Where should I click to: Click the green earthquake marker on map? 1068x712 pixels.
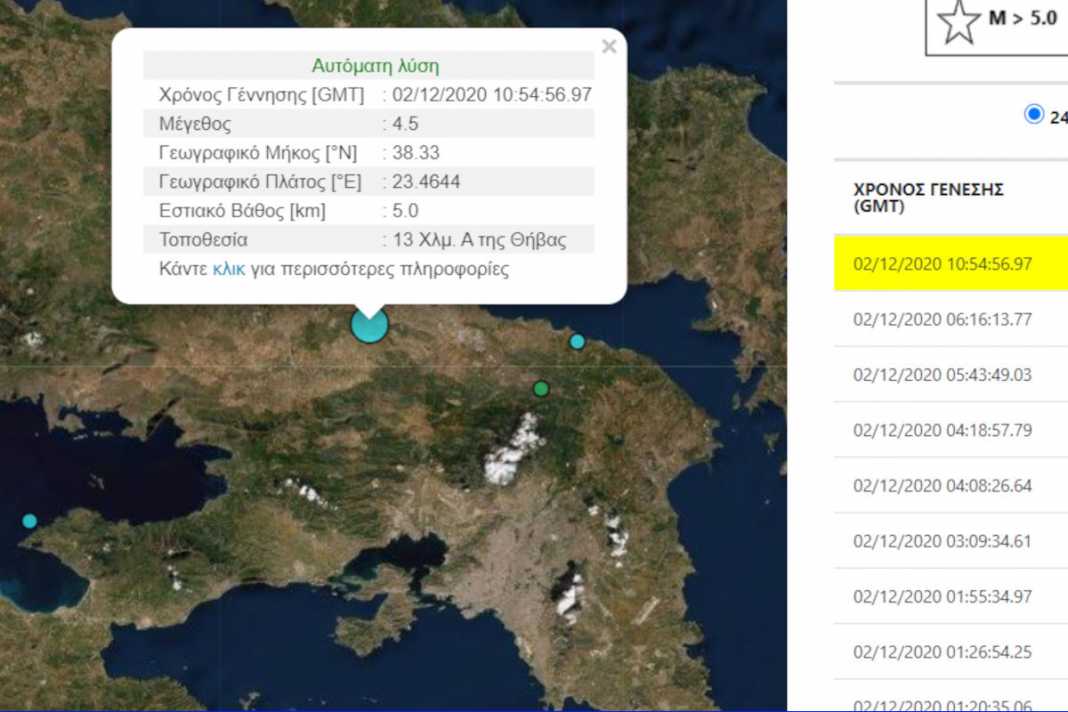[x=541, y=388]
